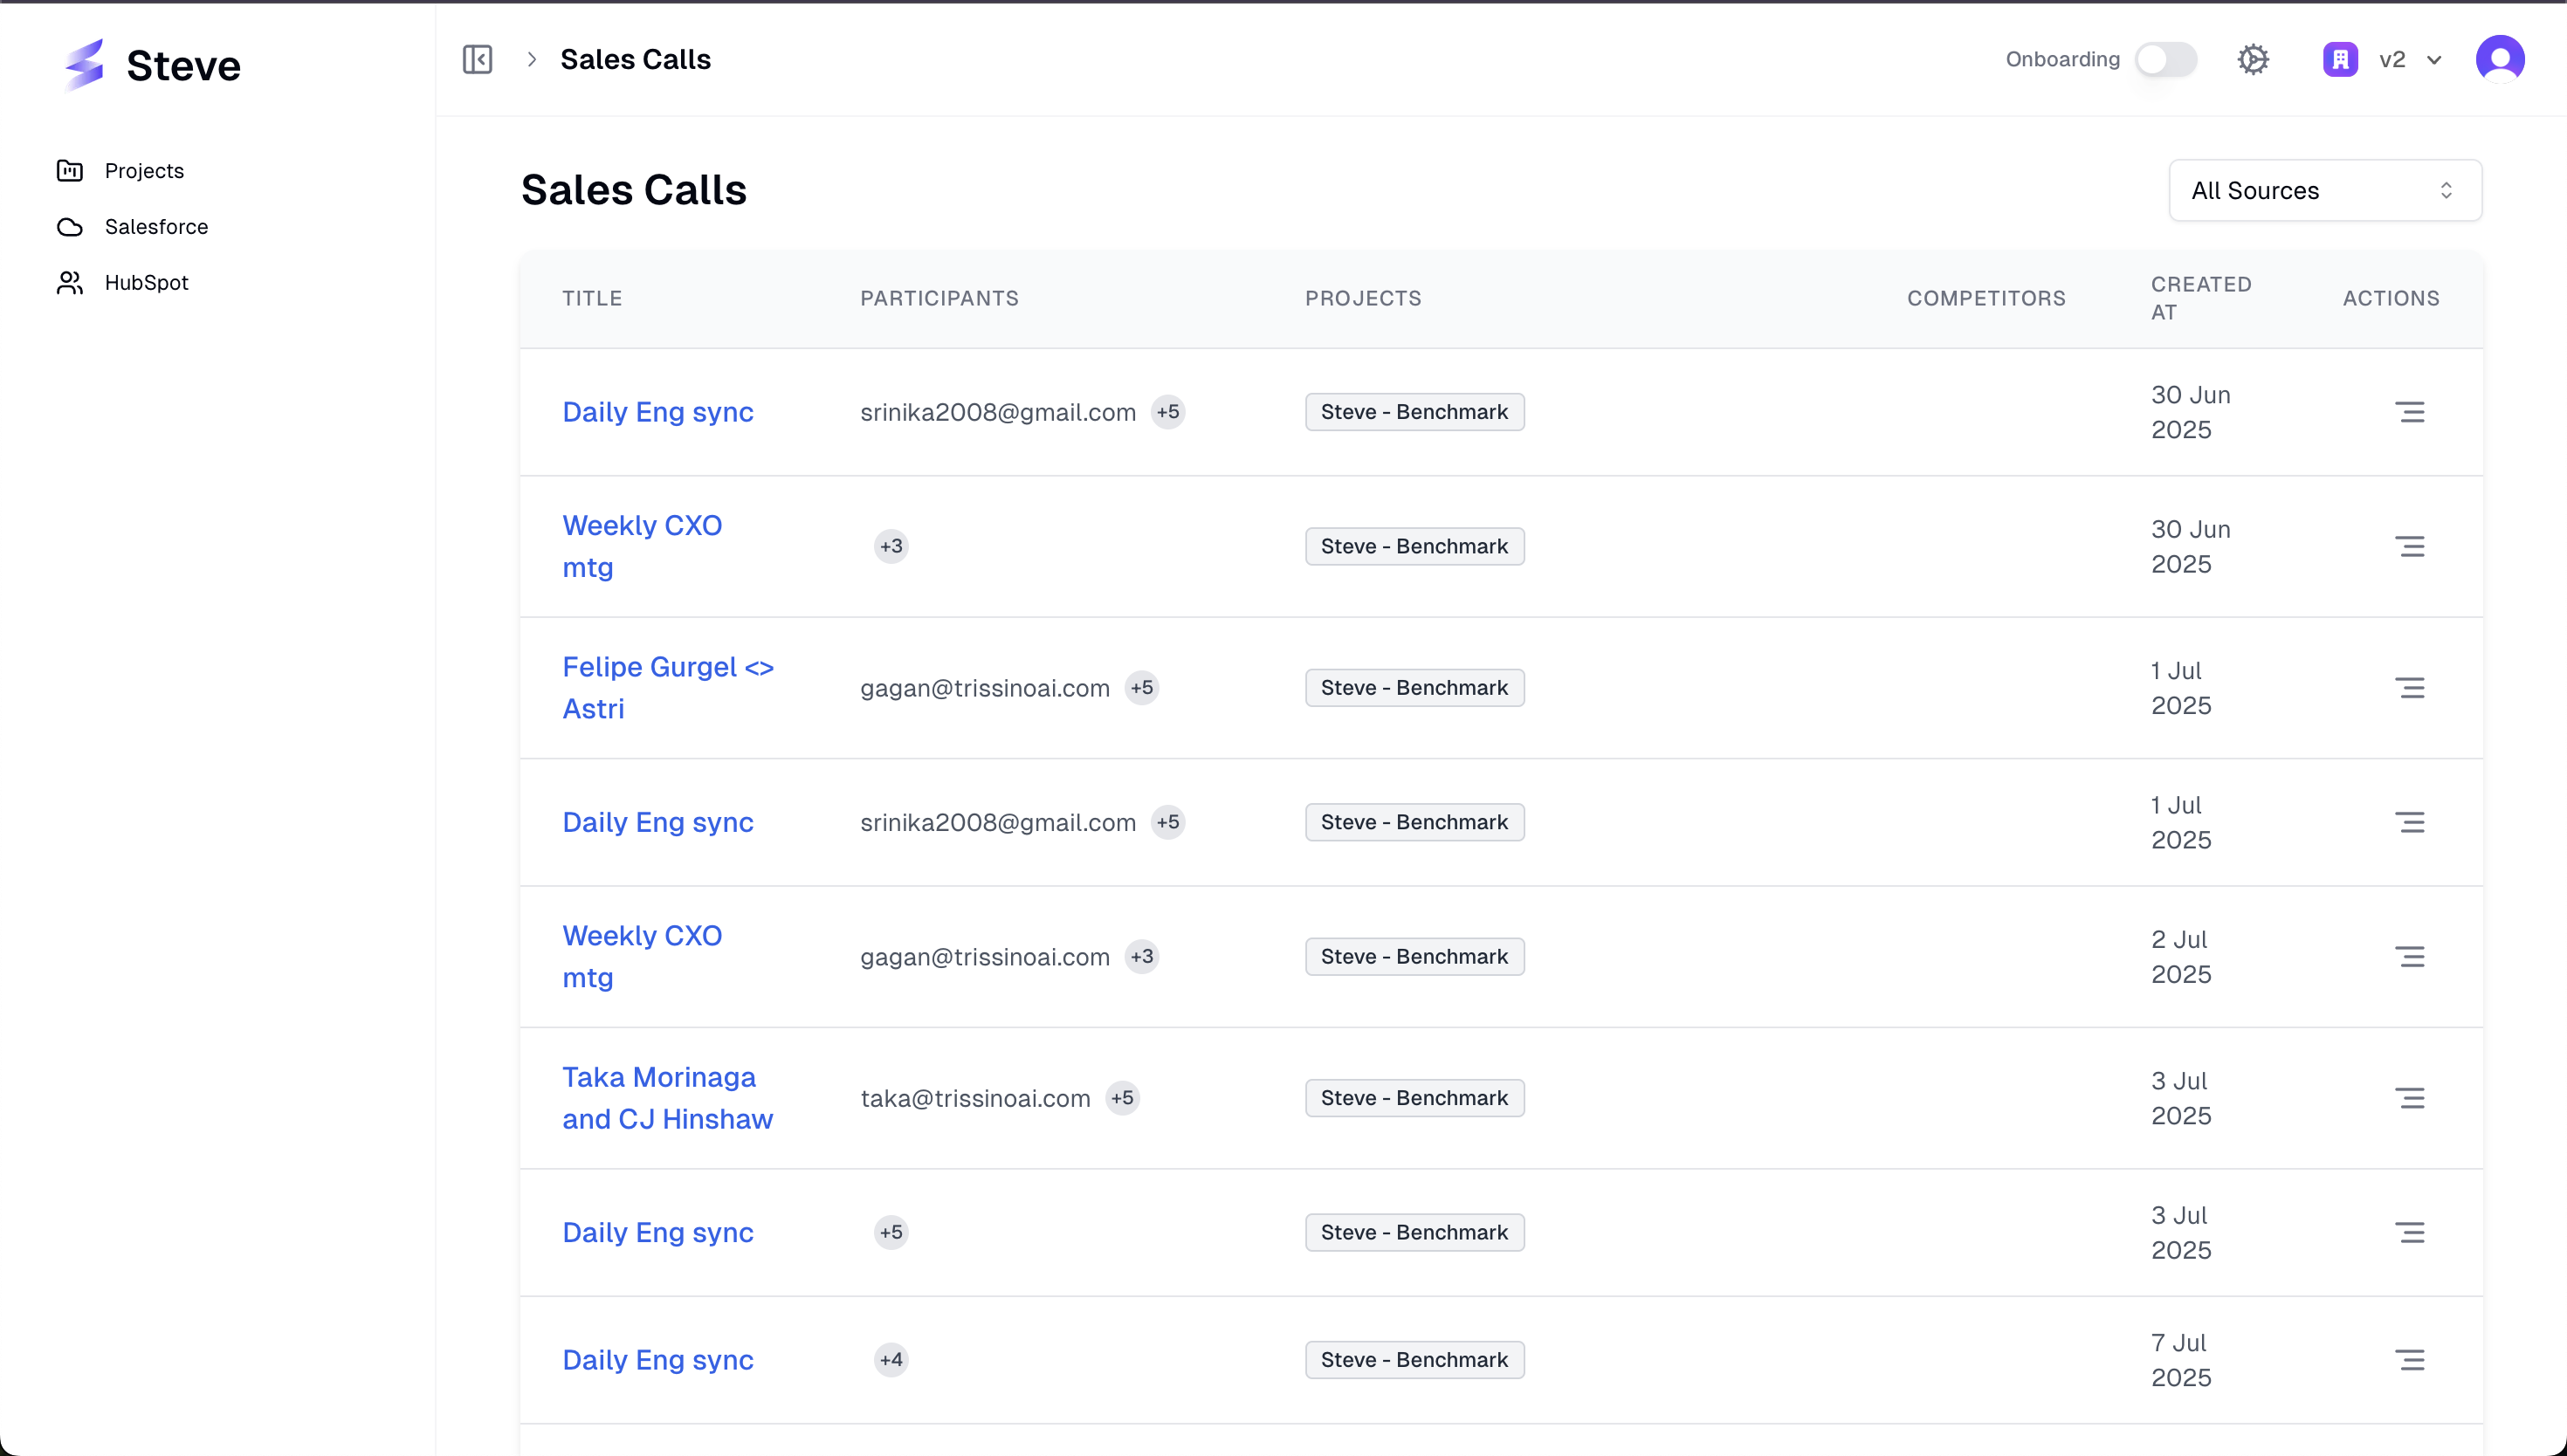Viewport: 2567px width, 1456px height.
Task: Open actions menu for Felipe Gurgel row
Action: click(x=2409, y=688)
